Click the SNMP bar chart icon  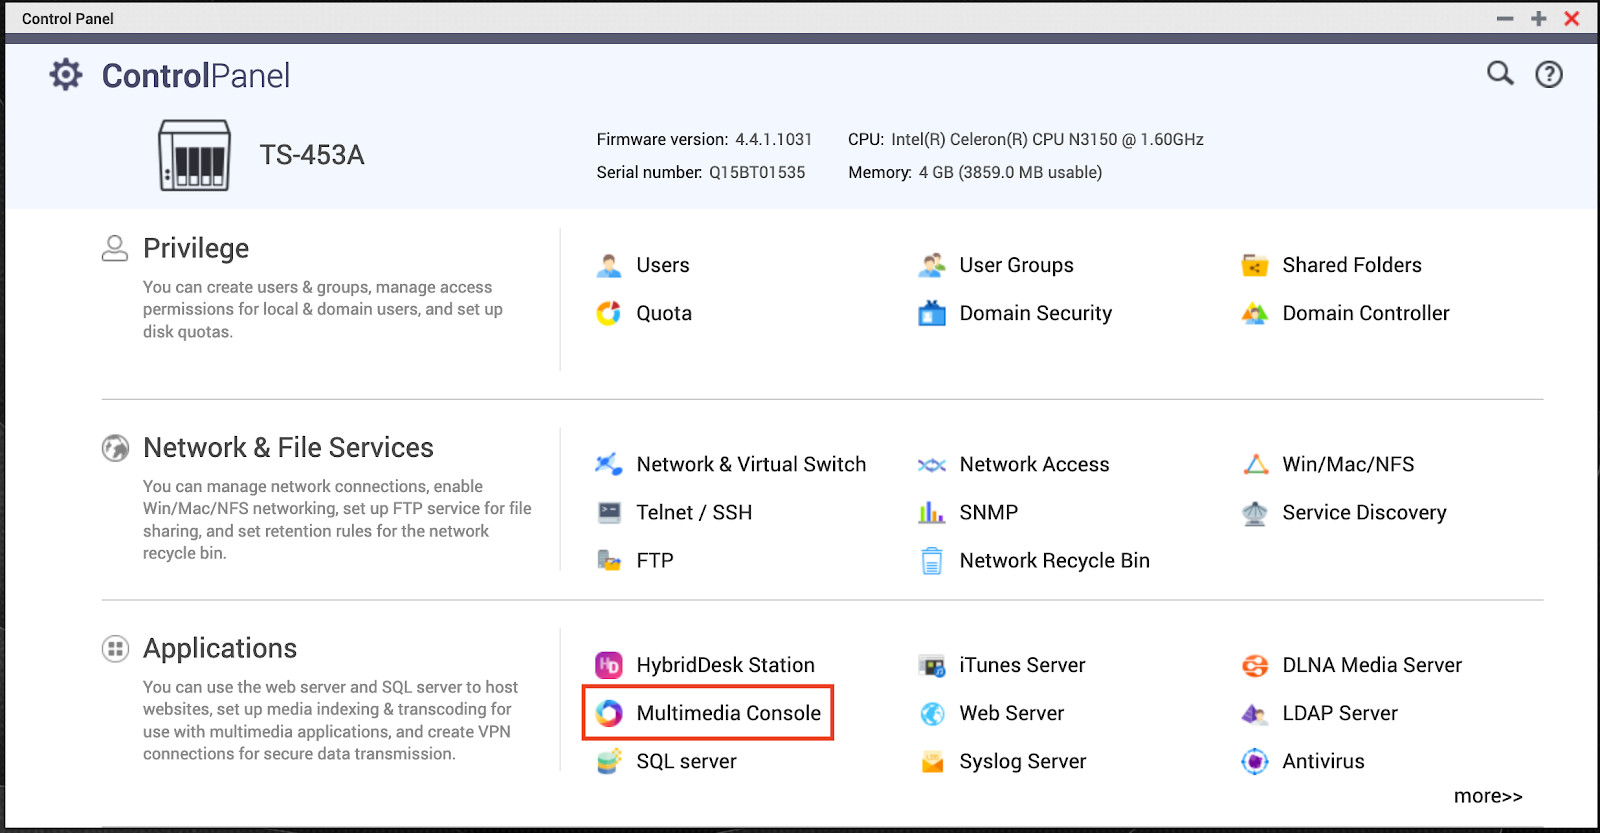[932, 512]
